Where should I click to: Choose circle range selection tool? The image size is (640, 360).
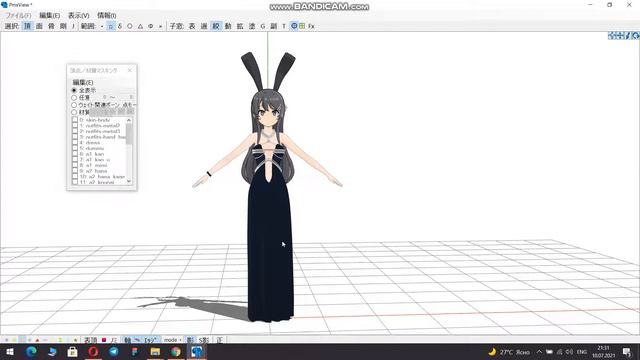pyautogui.click(x=130, y=26)
